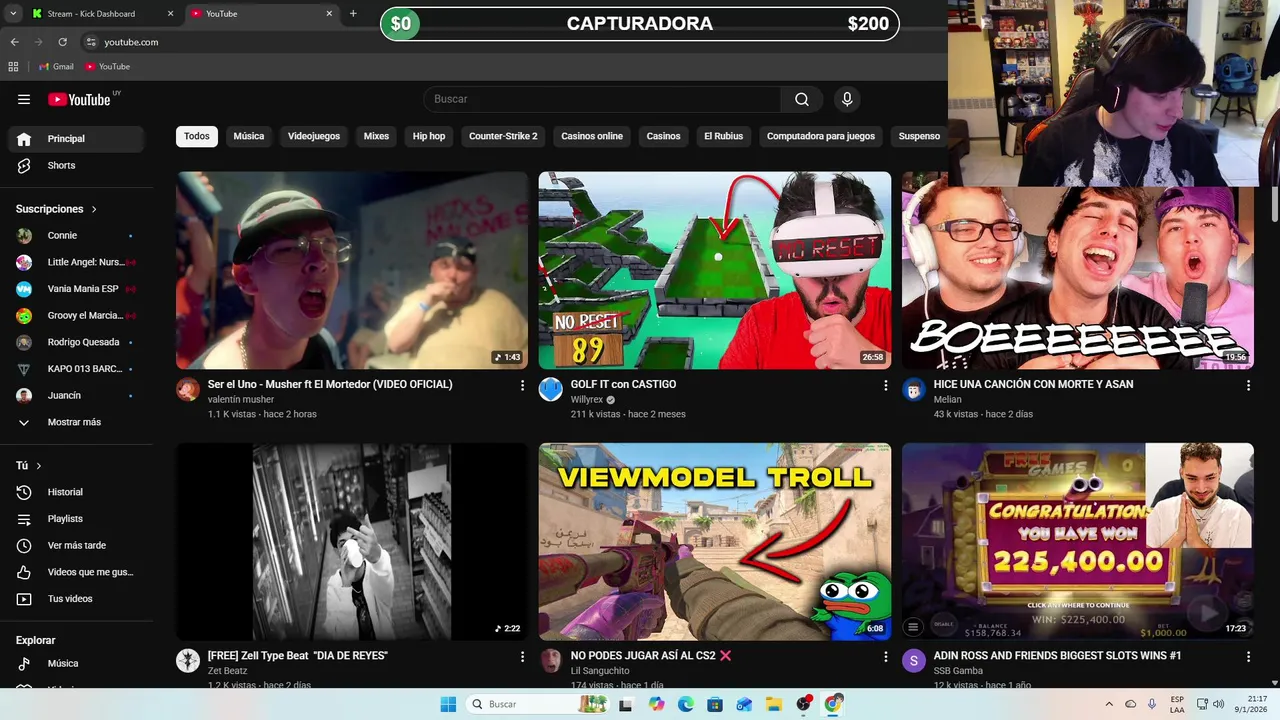
Task: Select the Counter-Strike 2 filter chip
Action: coord(503,136)
